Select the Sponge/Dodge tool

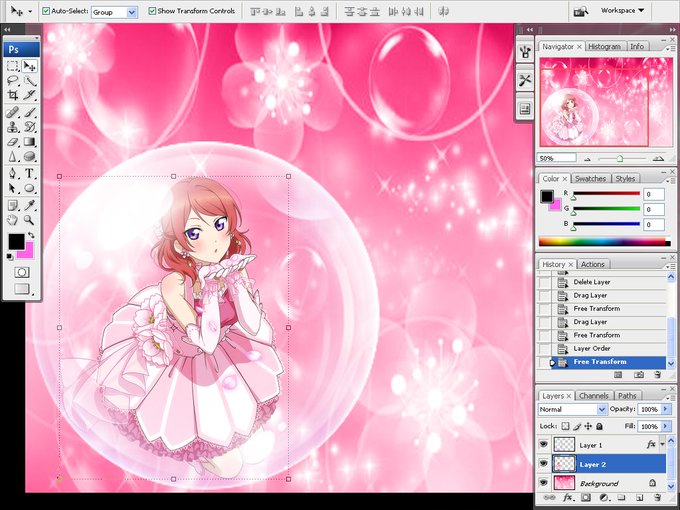(29, 157)
